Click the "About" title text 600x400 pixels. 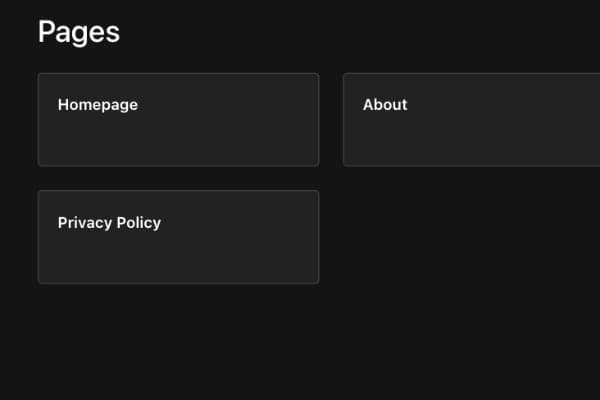pyautogui.click(x=385, y=105)
